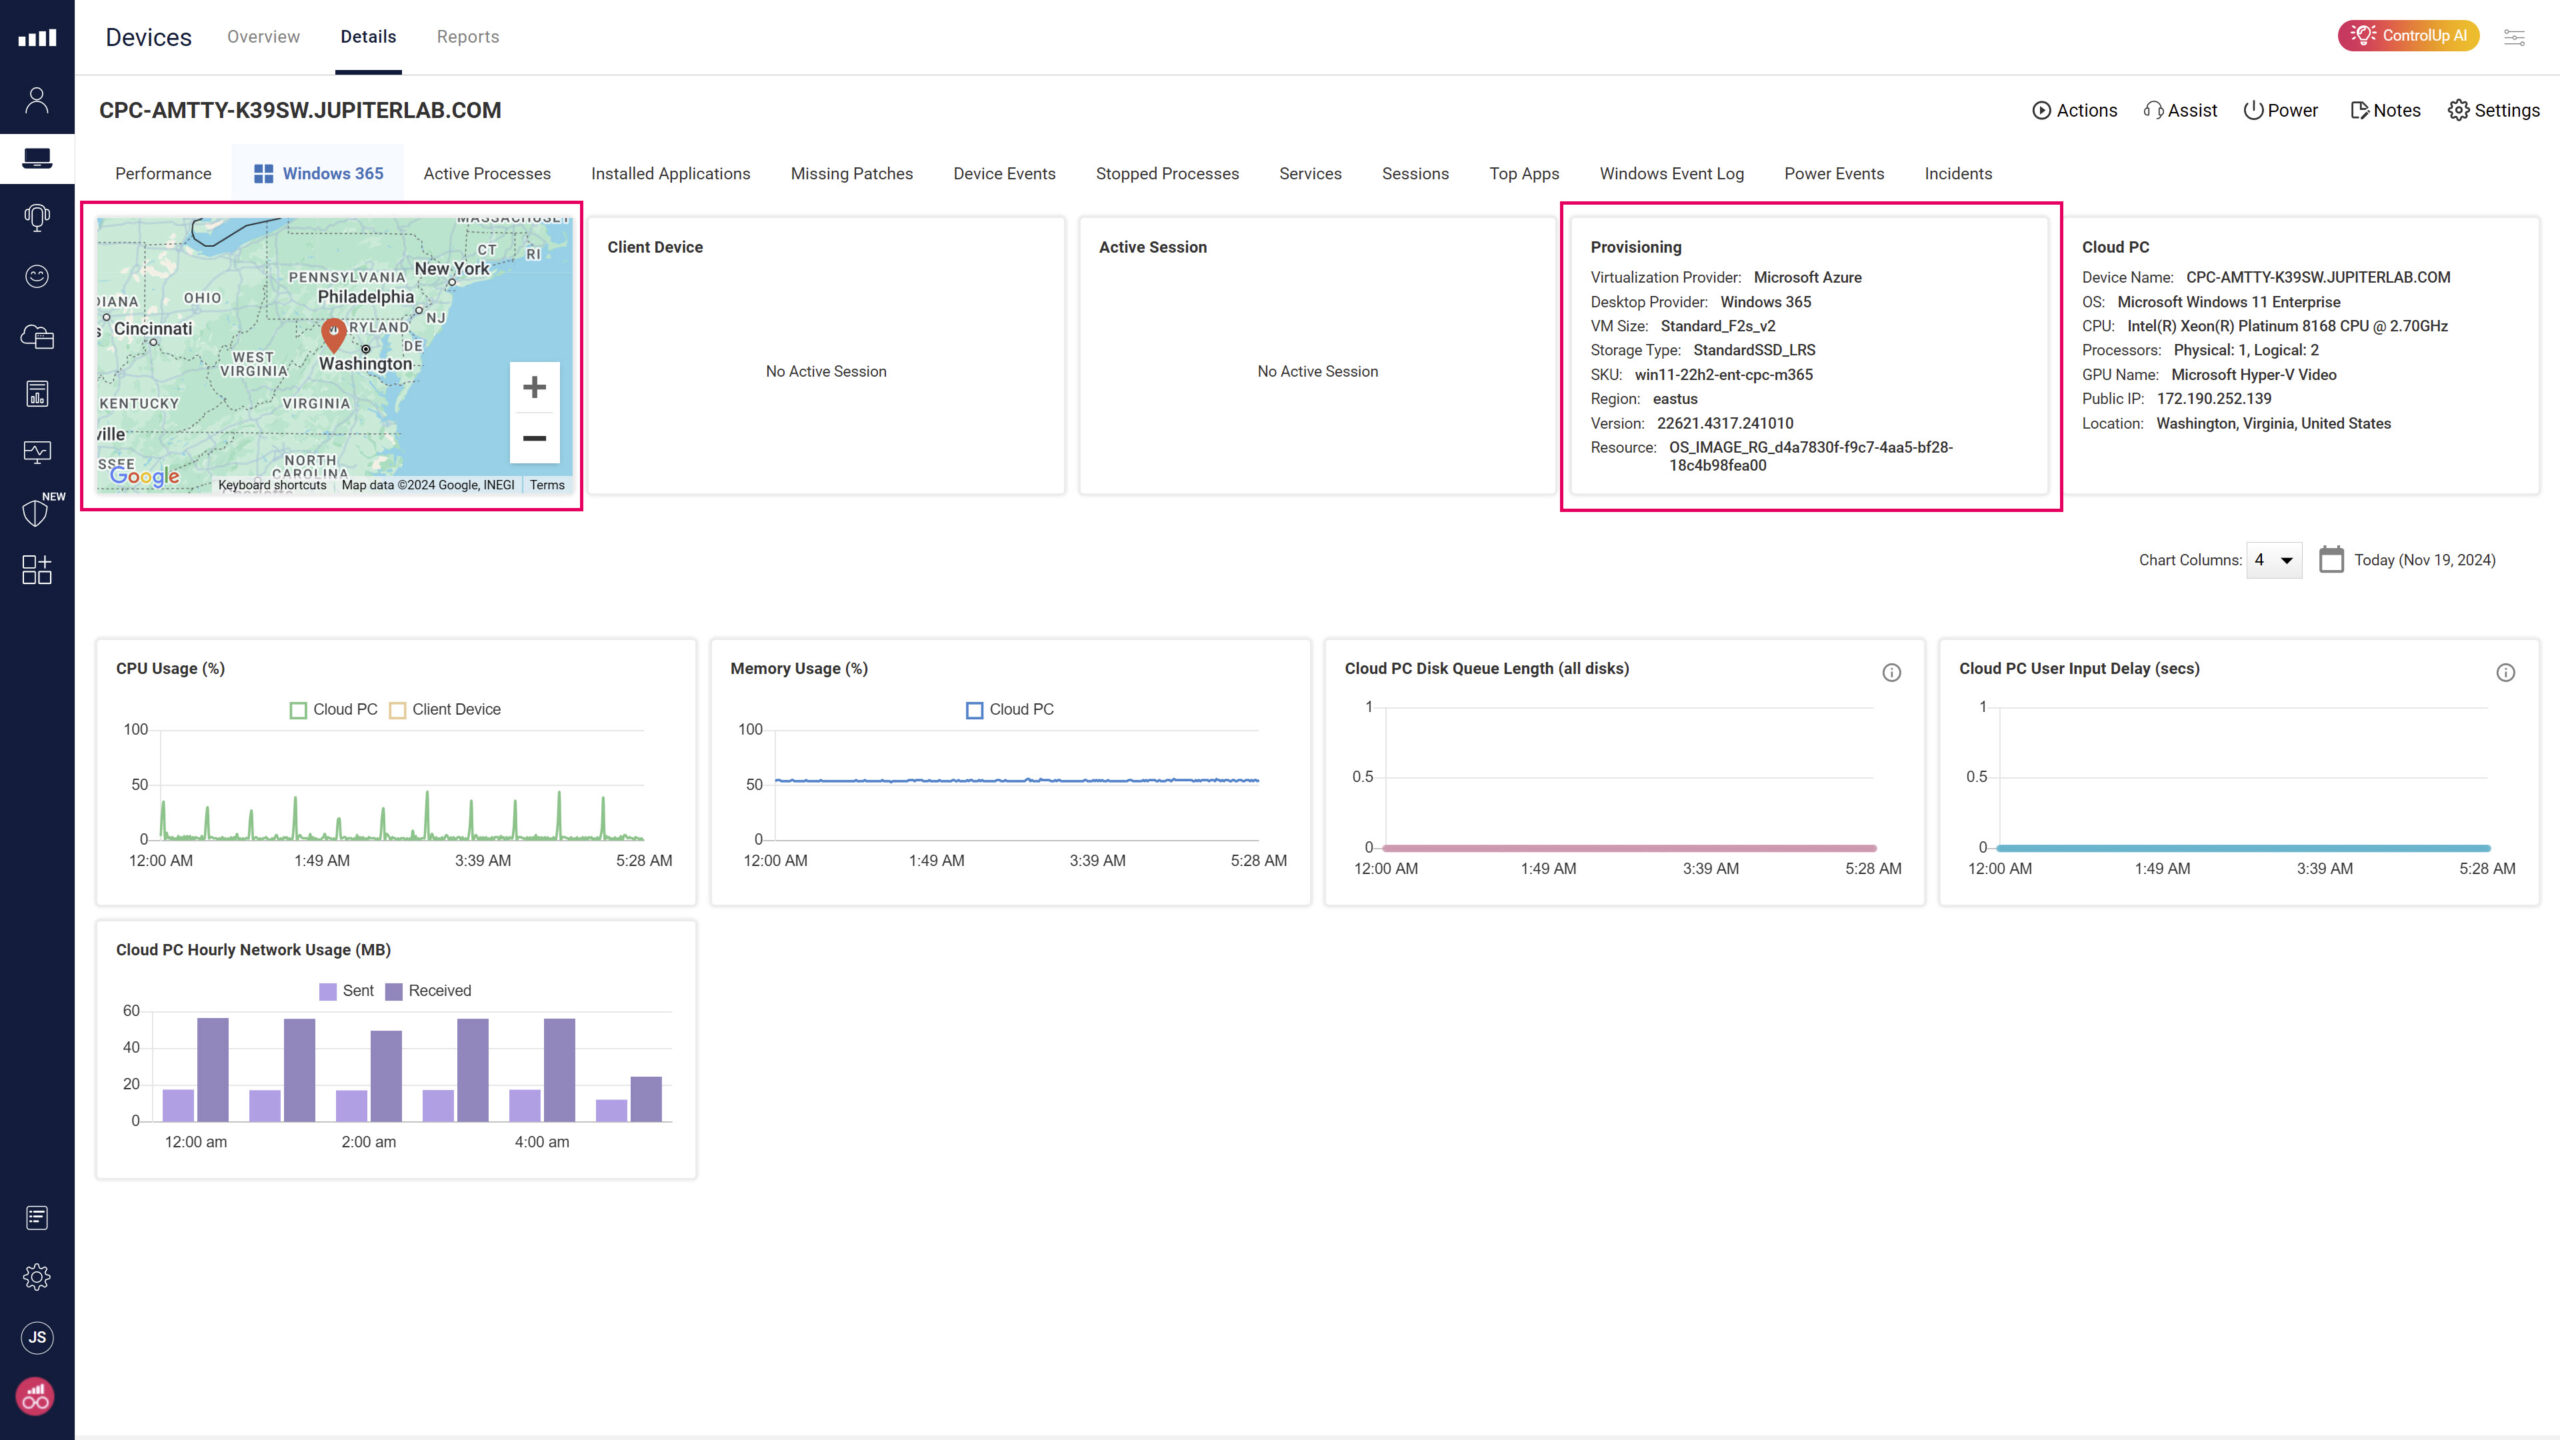Open map Keyboard shortcuts
The image size is (2560, 1440).
click(x=272, y=485)
